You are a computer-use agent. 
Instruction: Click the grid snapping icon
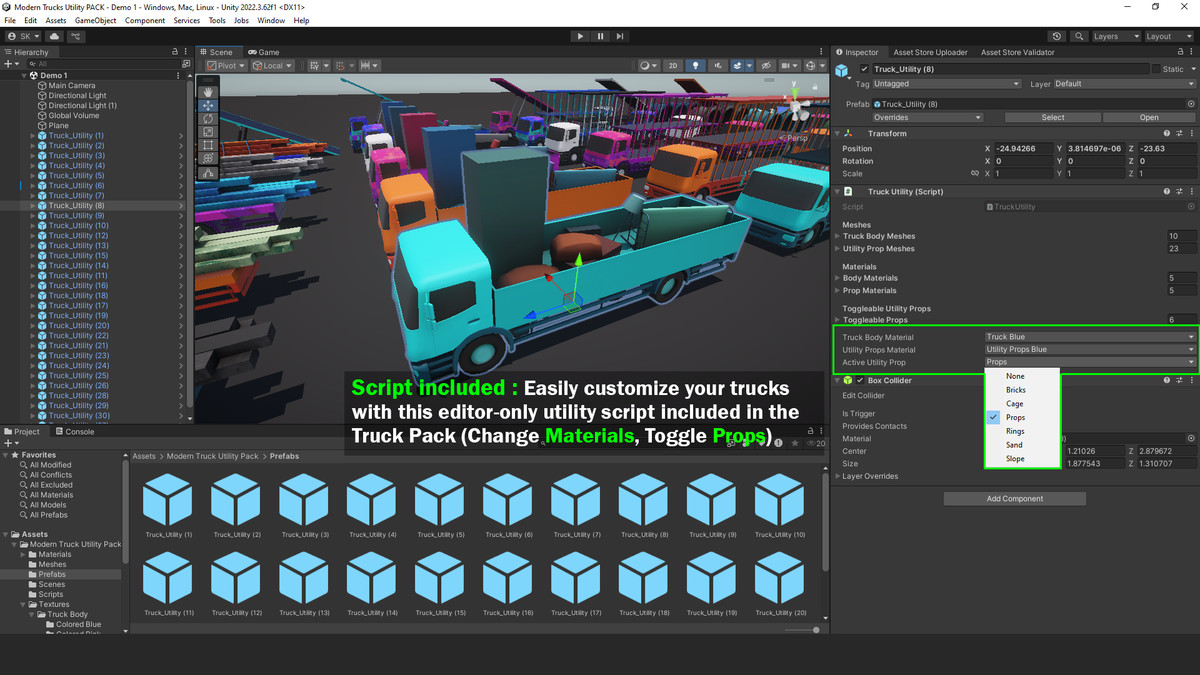[x=316, y=65]
